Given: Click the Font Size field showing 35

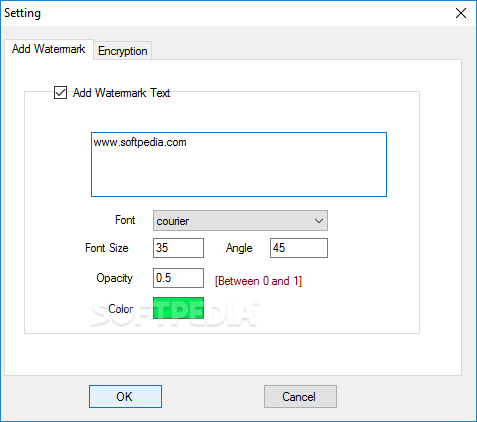Looking at the screenshot, I should pos(178,248).
